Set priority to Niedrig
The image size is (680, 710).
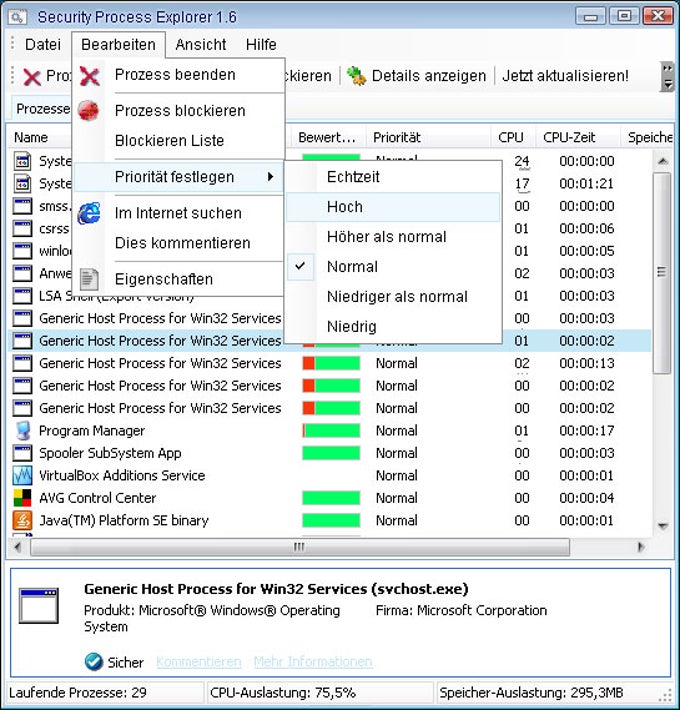tap(393, 326)
